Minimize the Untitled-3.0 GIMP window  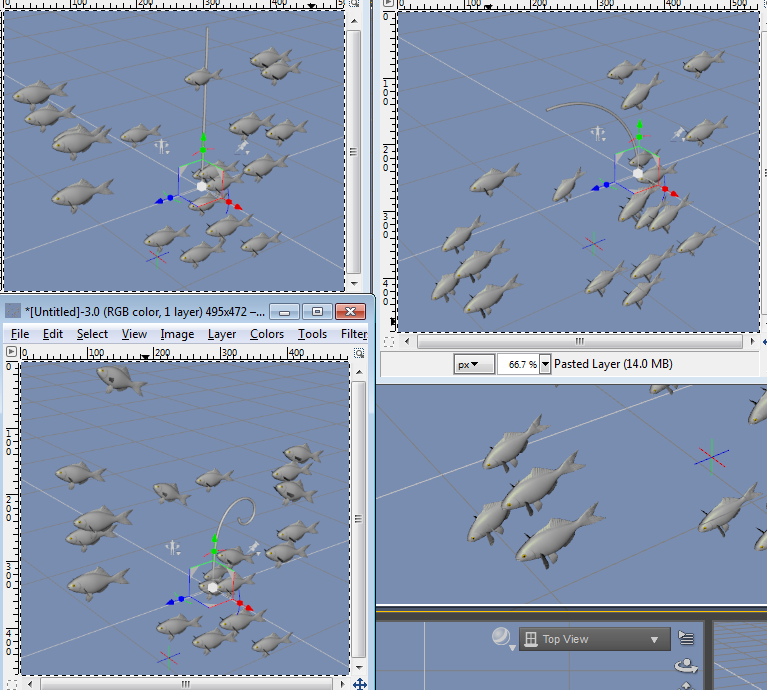pyautogui.click(x=285, y=312)
